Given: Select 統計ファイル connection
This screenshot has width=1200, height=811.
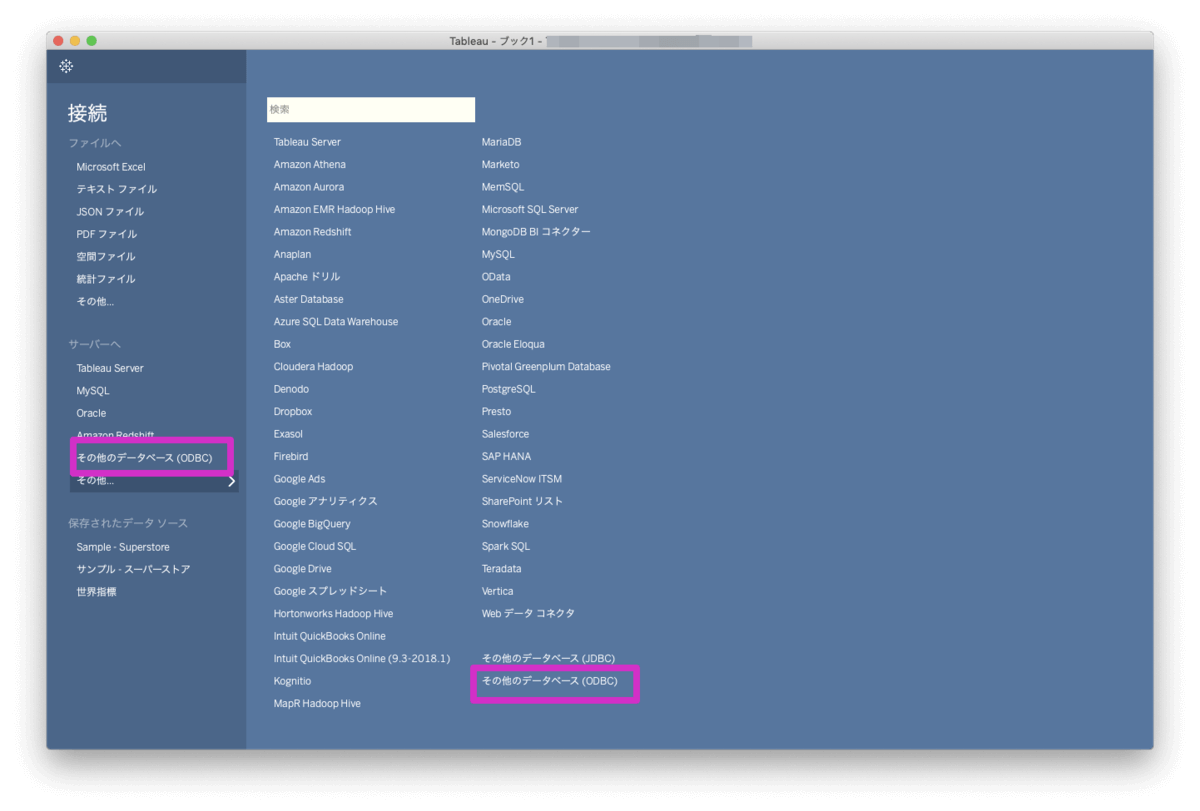Looking at the screenshot, I should click(106, 279).
